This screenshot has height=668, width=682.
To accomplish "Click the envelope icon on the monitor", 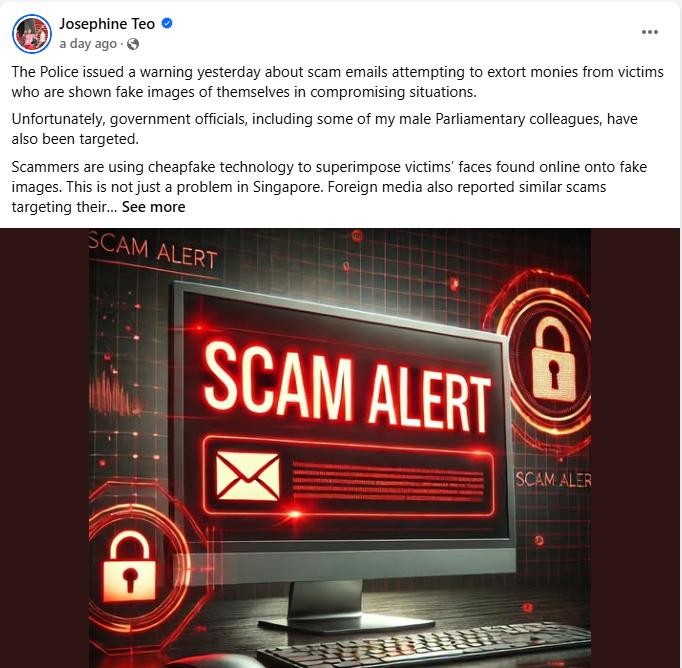I will click(x=247, y=476).
